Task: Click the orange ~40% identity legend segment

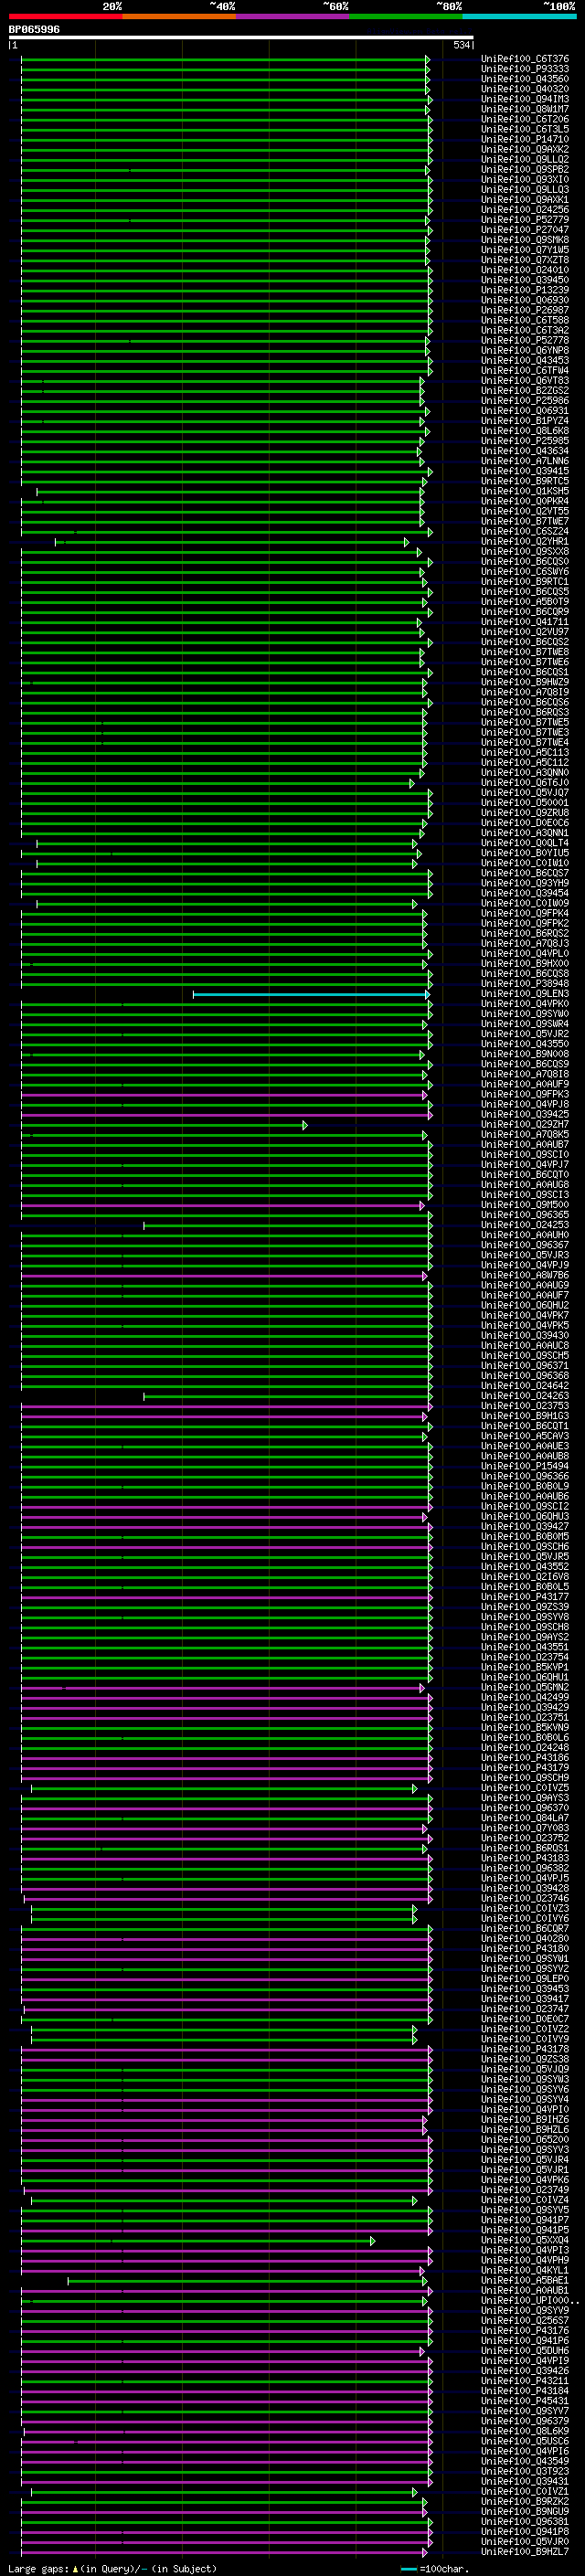Action: pyautogui.click(x=179, y=16)
